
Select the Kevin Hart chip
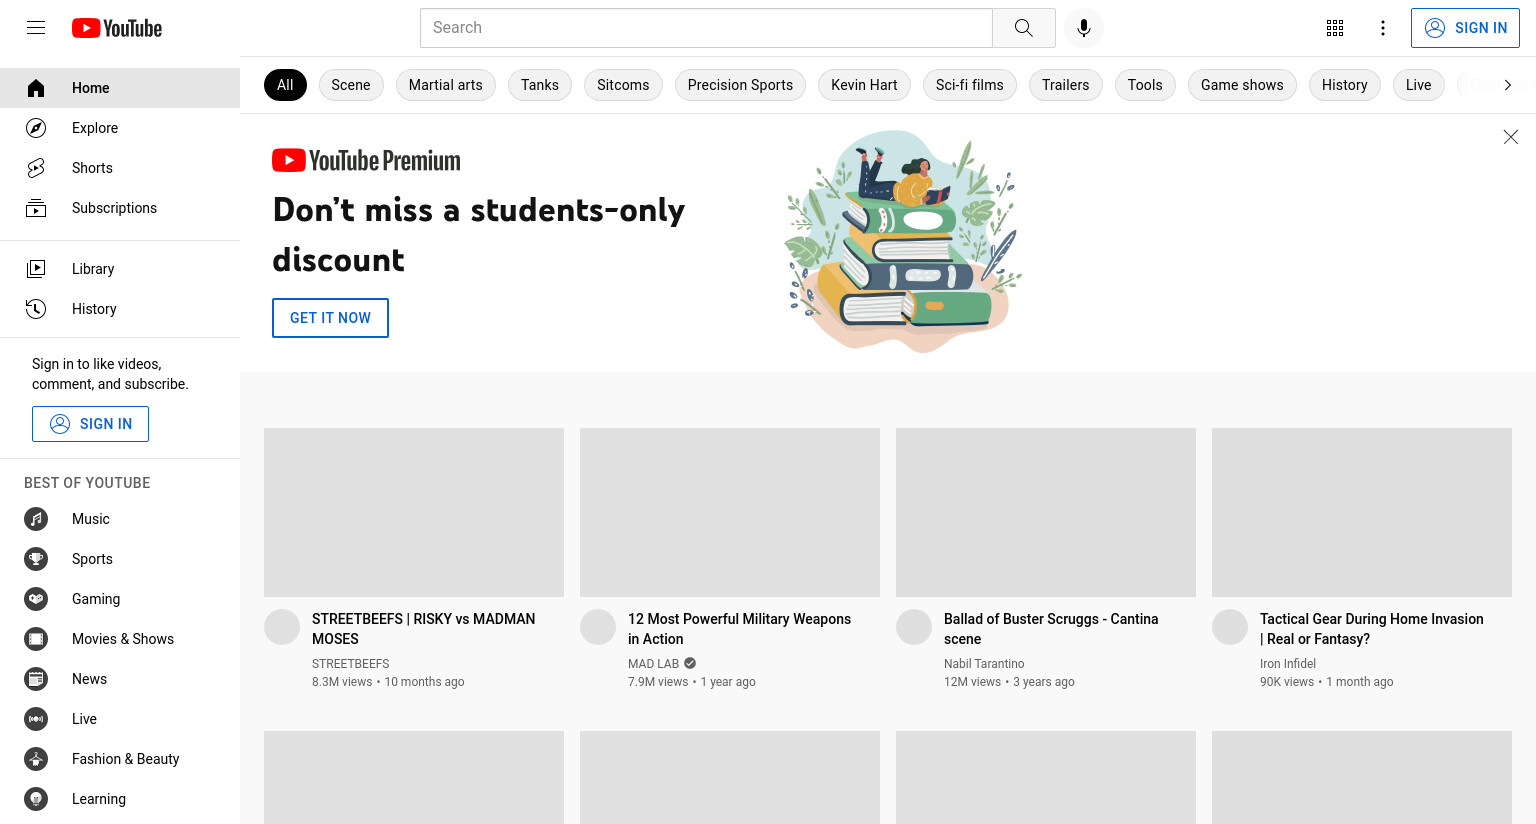pyautogui.click(x=864, y=85)
